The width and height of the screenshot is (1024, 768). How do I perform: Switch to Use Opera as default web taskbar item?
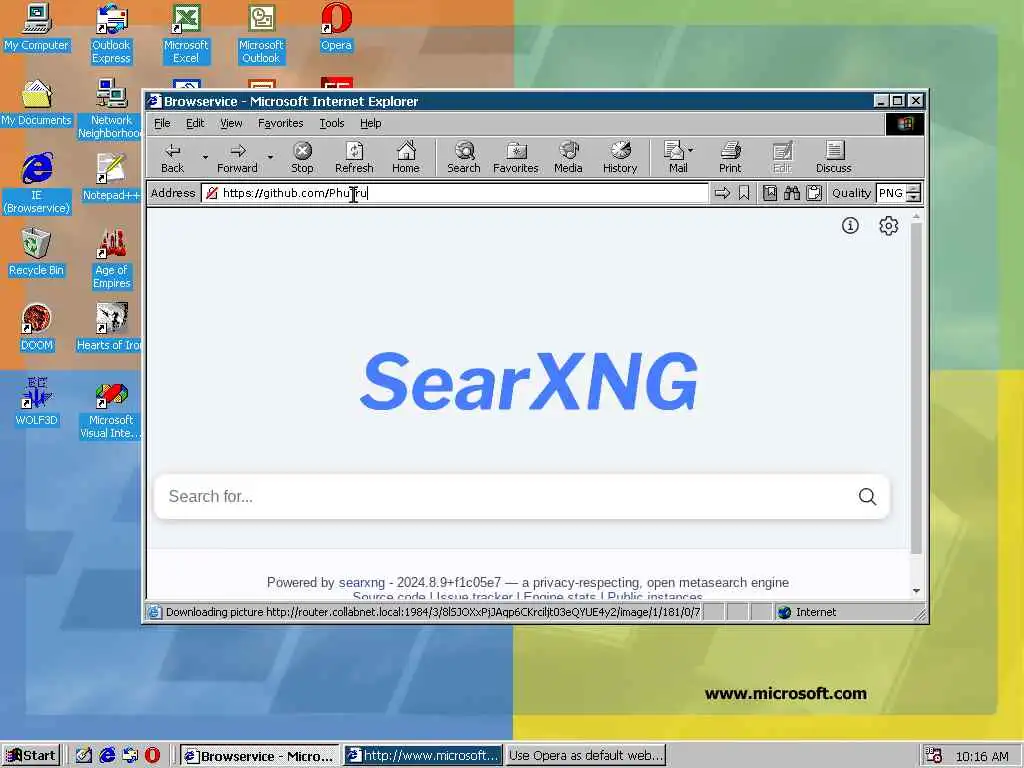[586, 756]
